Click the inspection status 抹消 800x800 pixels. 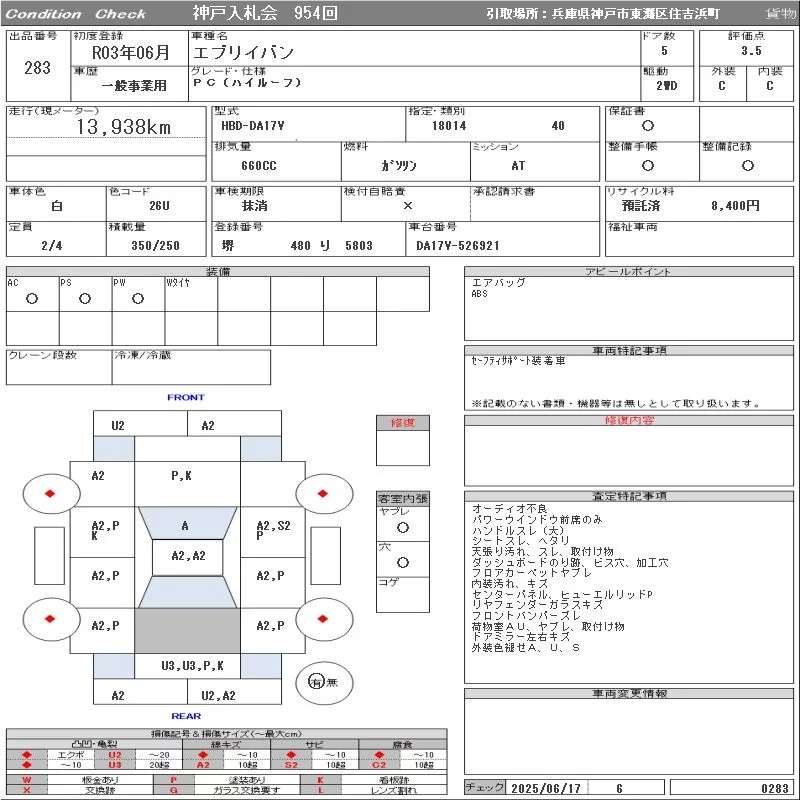pyautogui.click(x=255, y=206)
